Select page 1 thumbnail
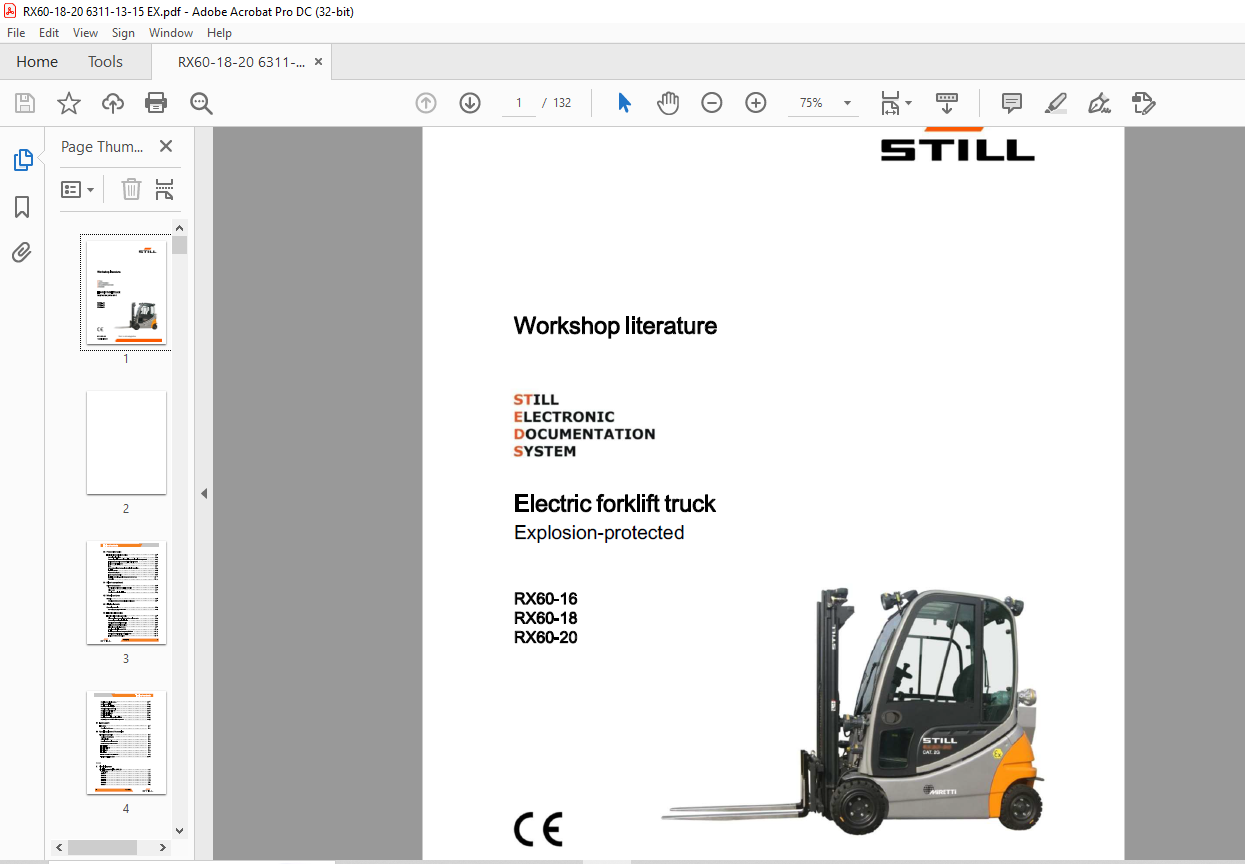 [126, 293]
